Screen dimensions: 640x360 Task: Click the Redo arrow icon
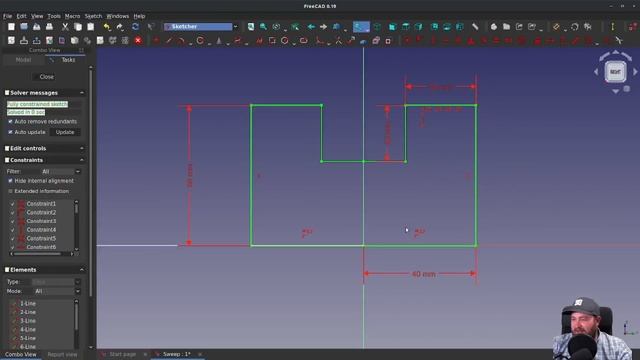coord(120,27)
